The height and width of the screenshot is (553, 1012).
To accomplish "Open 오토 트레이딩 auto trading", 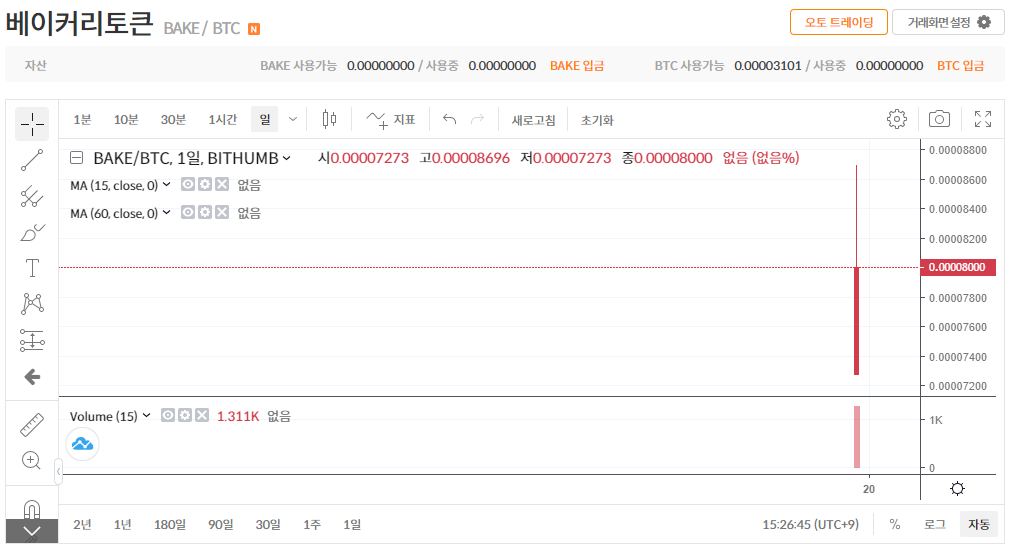I will tap(838, 22).
